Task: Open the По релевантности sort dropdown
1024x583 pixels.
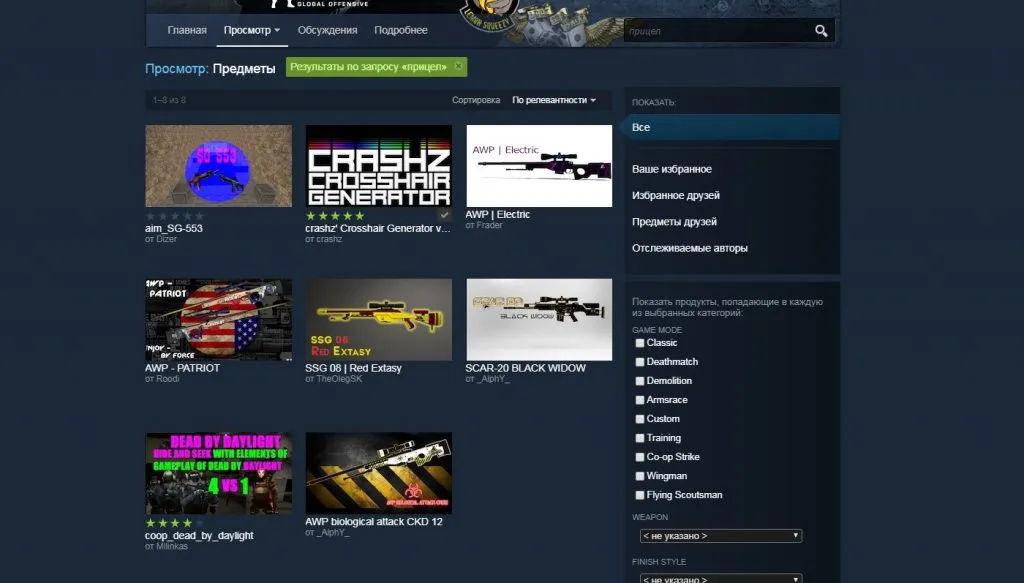Action: tap(554, 100)
